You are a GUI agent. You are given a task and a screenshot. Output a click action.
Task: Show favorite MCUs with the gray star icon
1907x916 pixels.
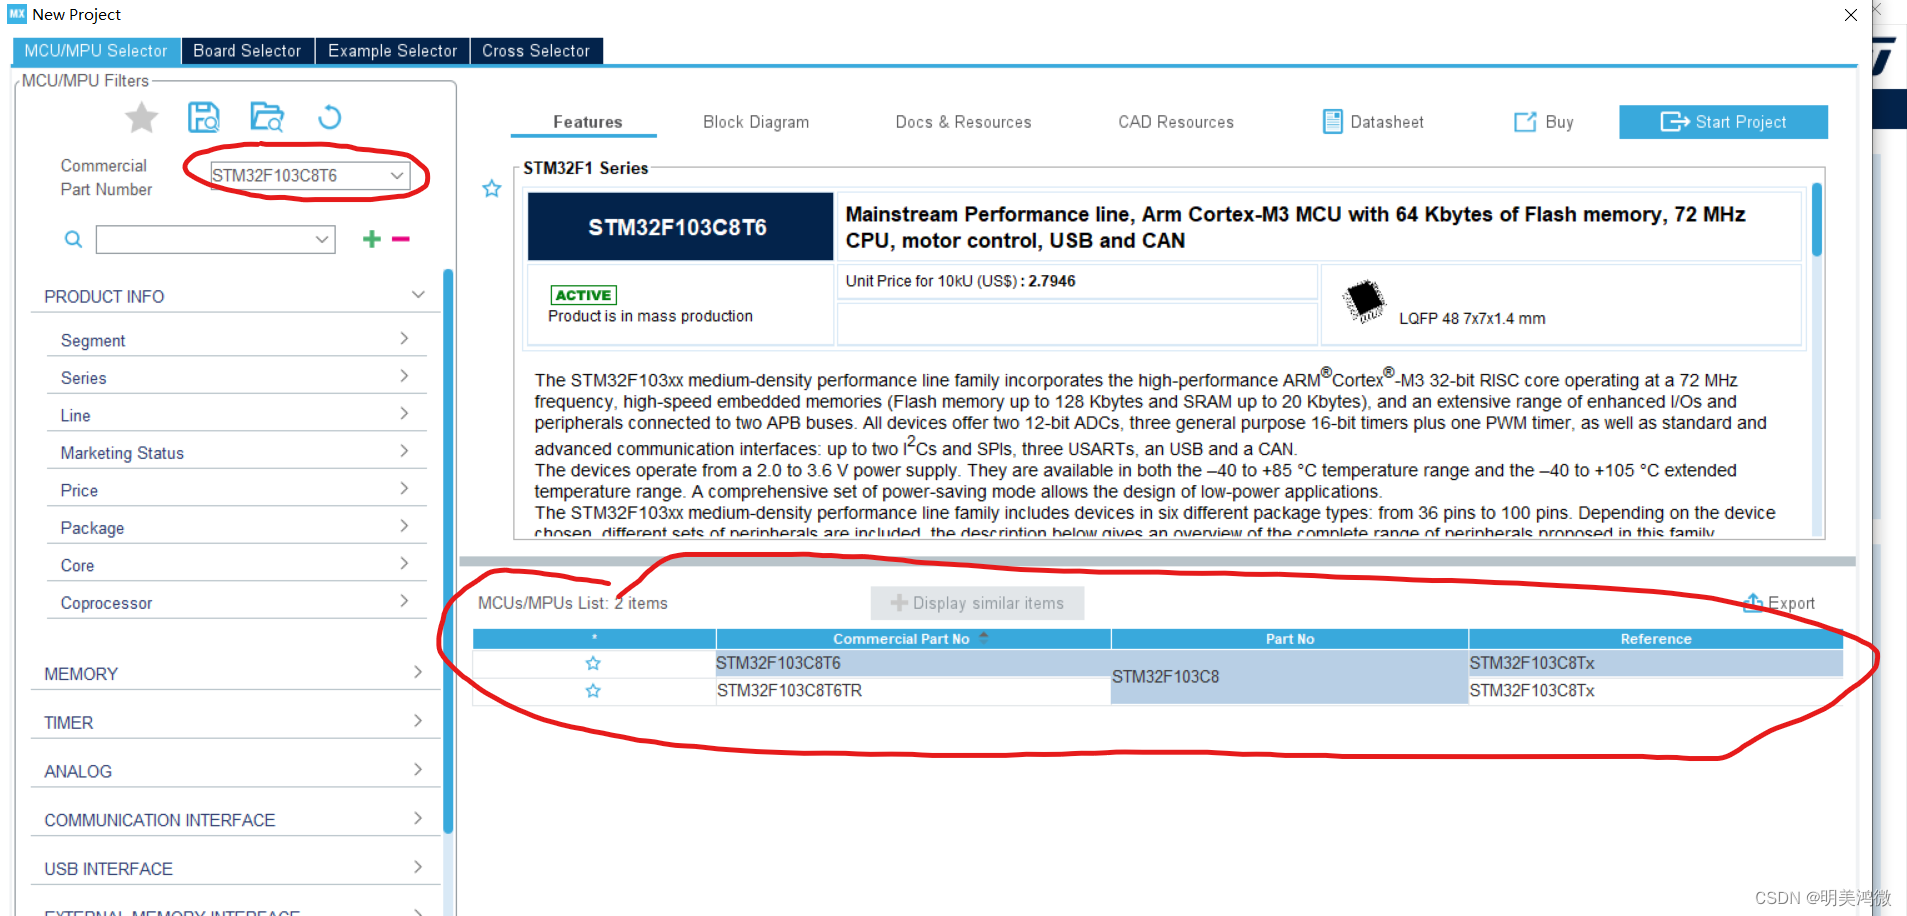pyautogui.click(x=142, y=118)
